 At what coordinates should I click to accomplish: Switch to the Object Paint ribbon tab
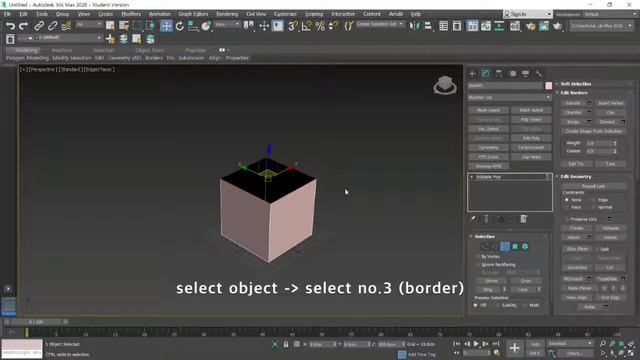coord(149,50)
